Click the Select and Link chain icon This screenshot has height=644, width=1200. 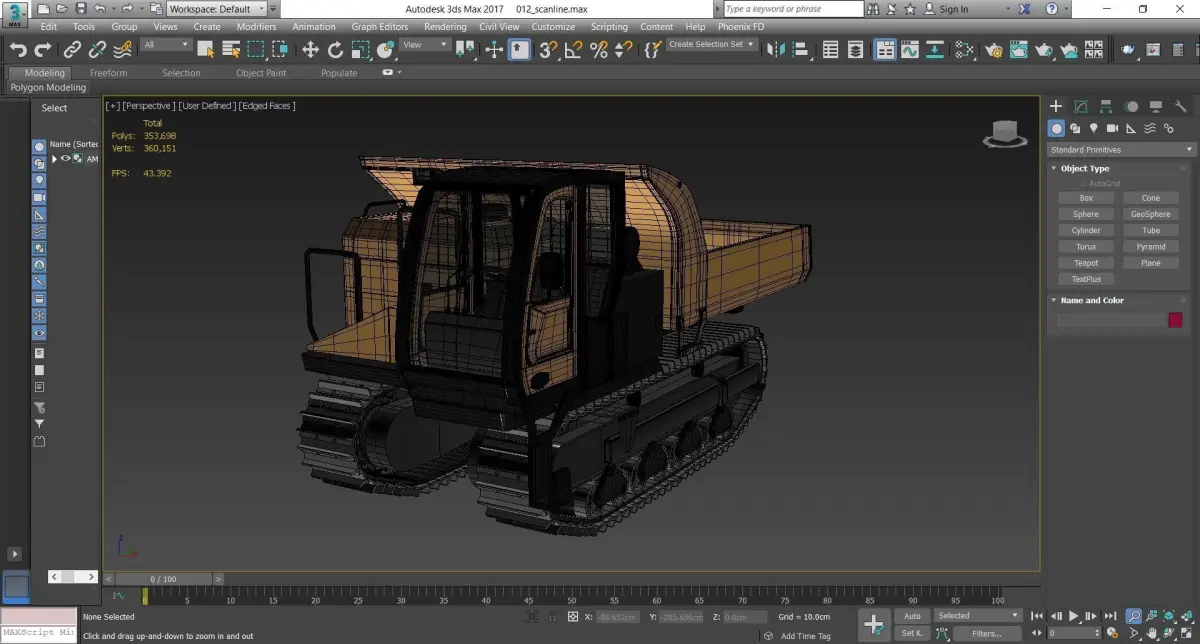tap(72, 49)
